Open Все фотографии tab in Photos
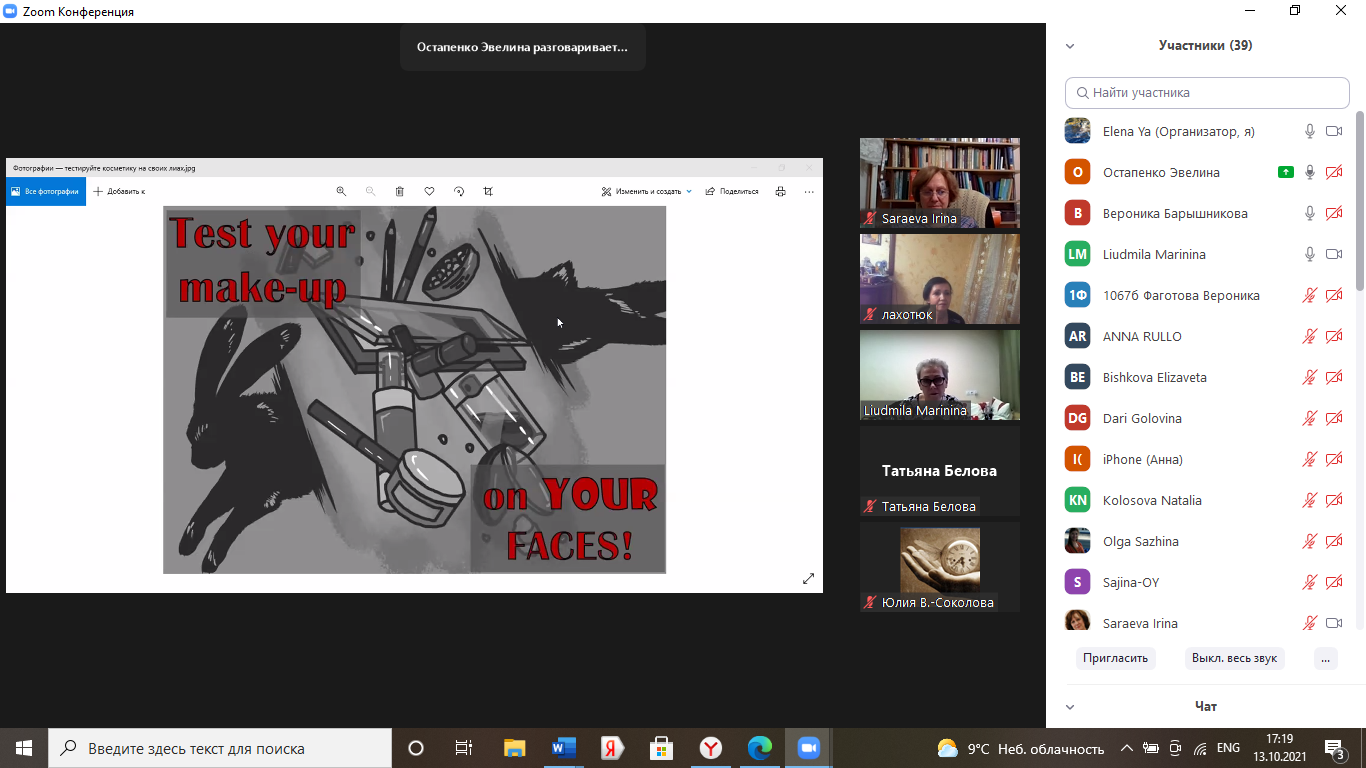This screenshot has height=768, width=1366. pos(46,191)
